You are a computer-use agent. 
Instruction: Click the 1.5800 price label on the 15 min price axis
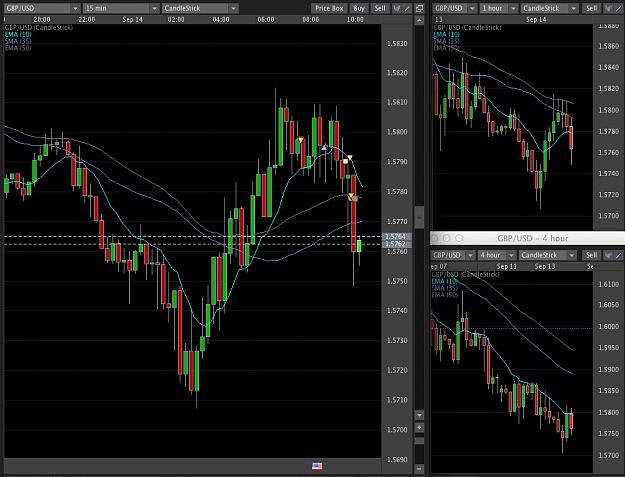(397, 132)
